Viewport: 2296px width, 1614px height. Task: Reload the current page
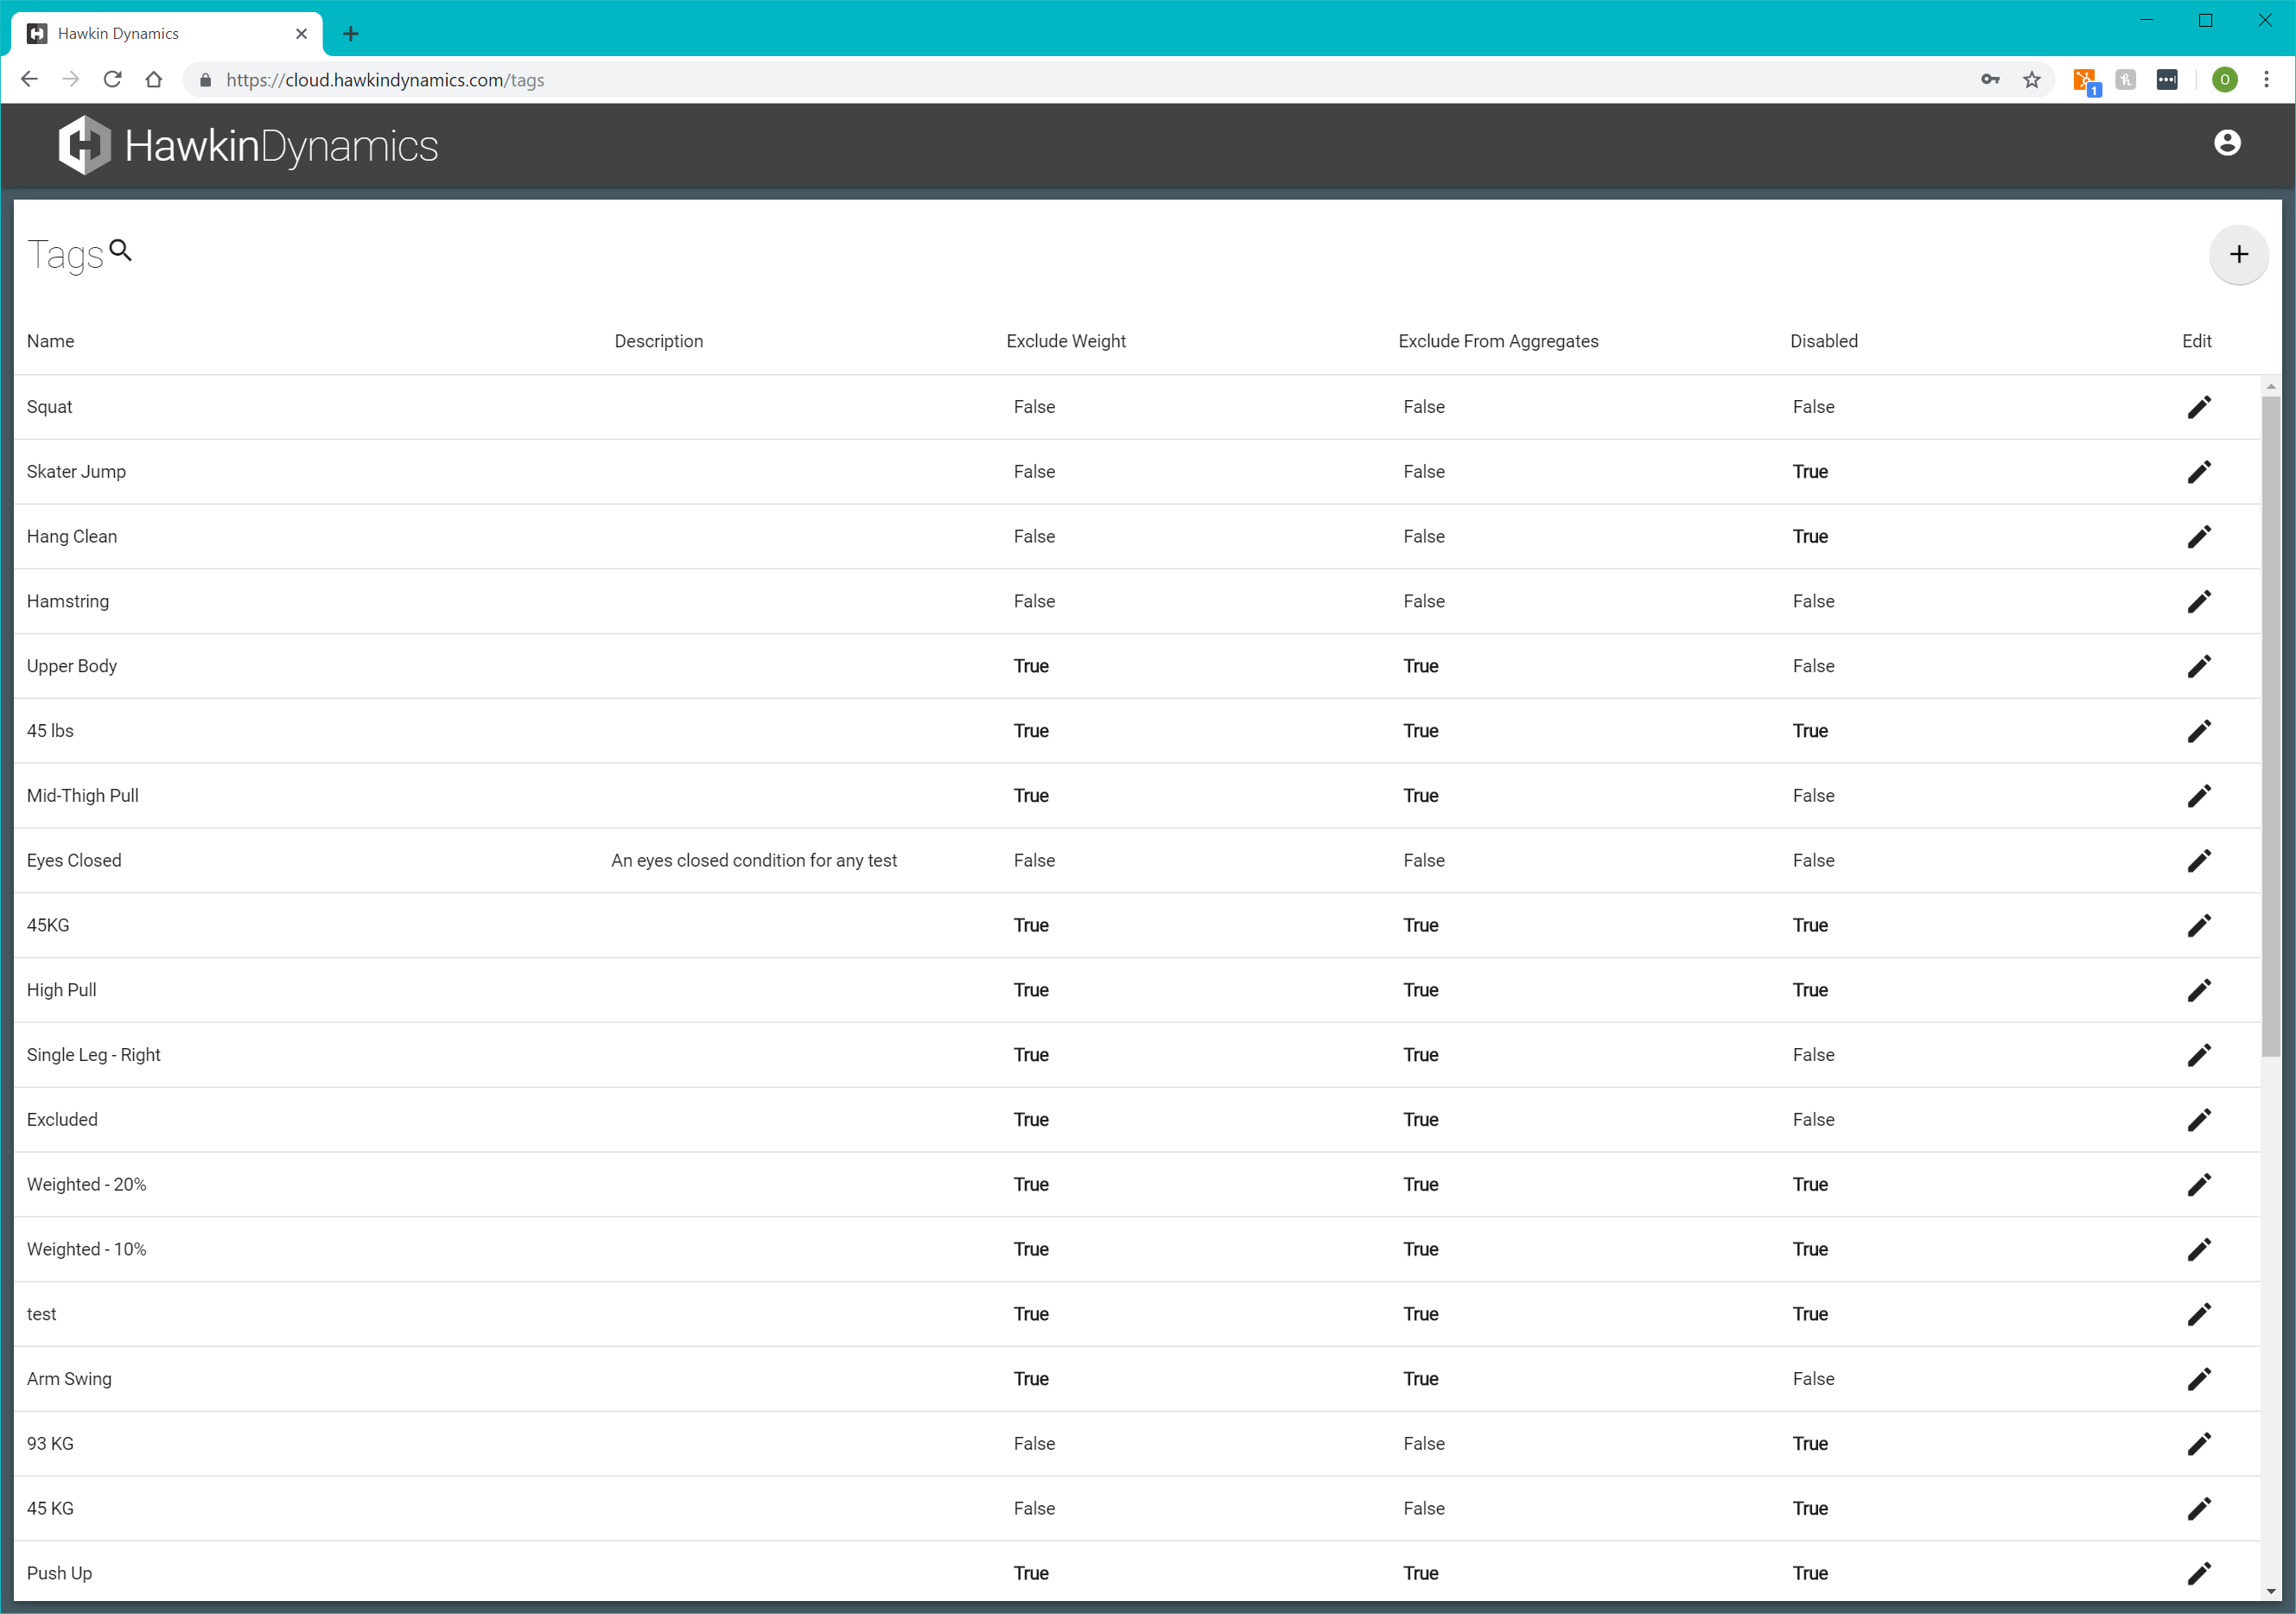[112, 79]
